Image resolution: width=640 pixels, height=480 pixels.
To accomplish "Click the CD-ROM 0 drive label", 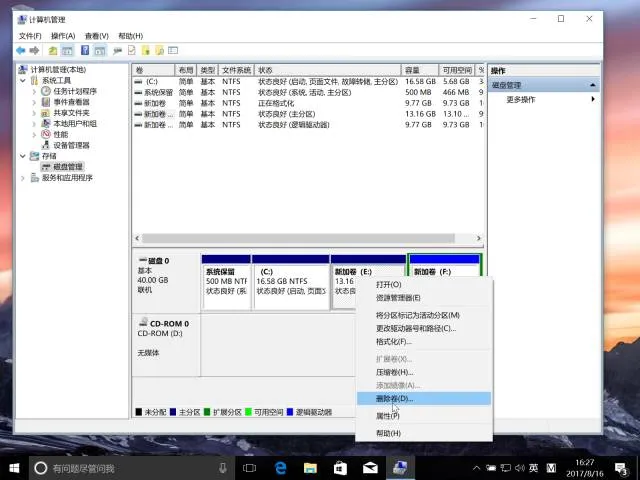I will [167, 345].
